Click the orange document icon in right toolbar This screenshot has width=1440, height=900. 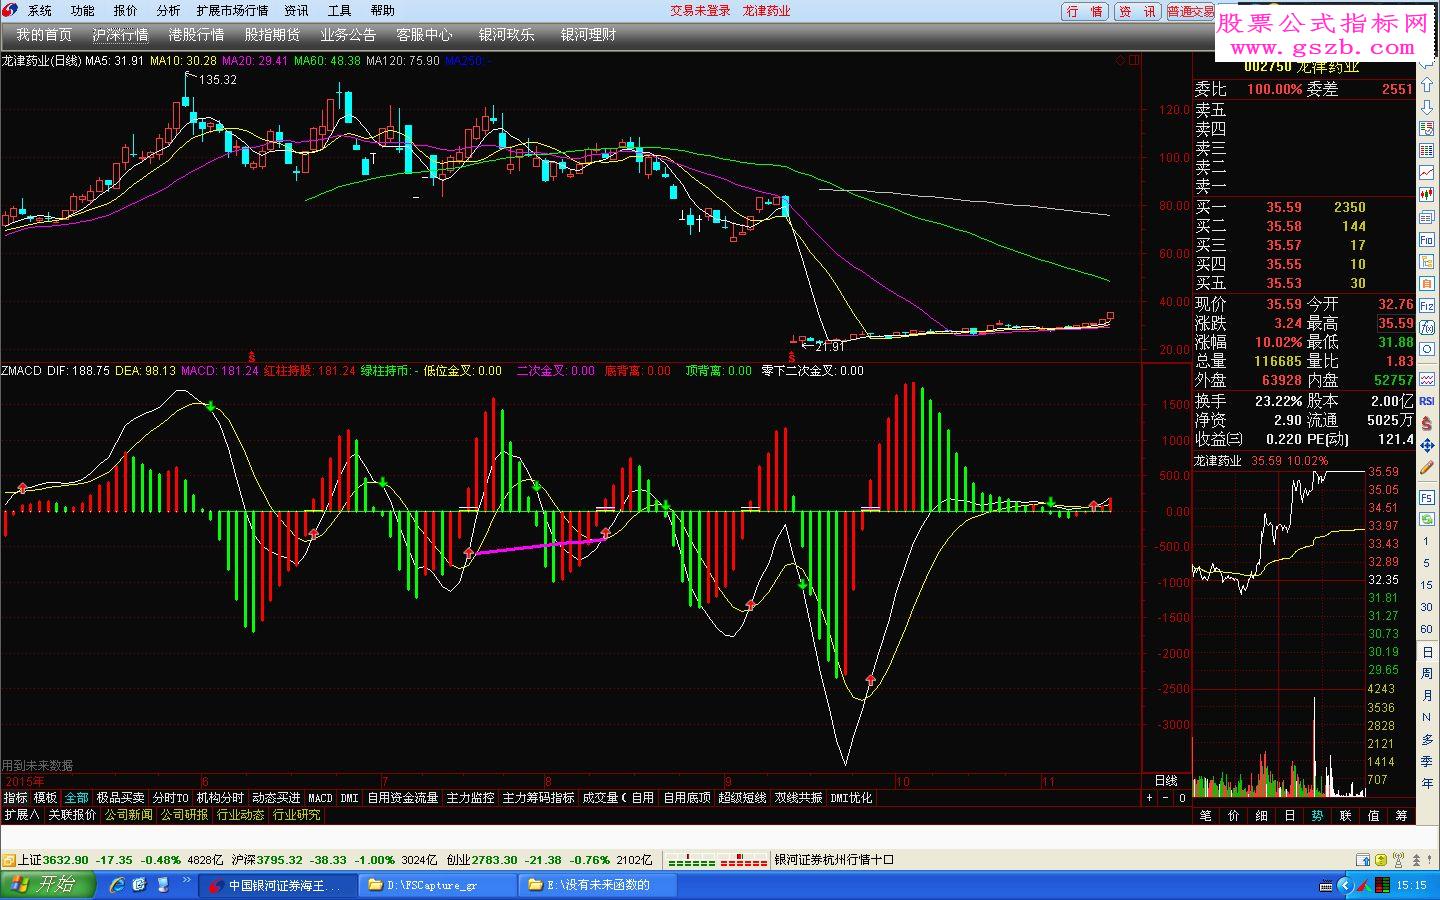coord(1427,283)
